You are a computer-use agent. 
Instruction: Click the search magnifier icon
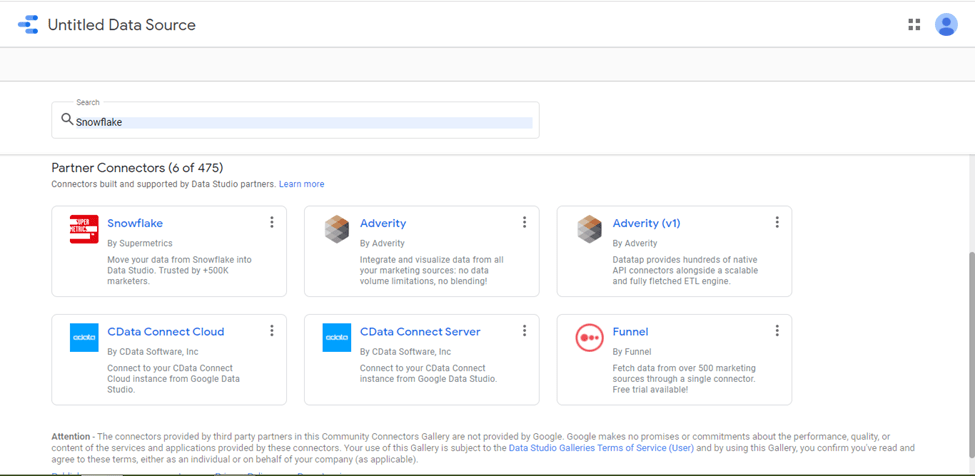point(67,119)
